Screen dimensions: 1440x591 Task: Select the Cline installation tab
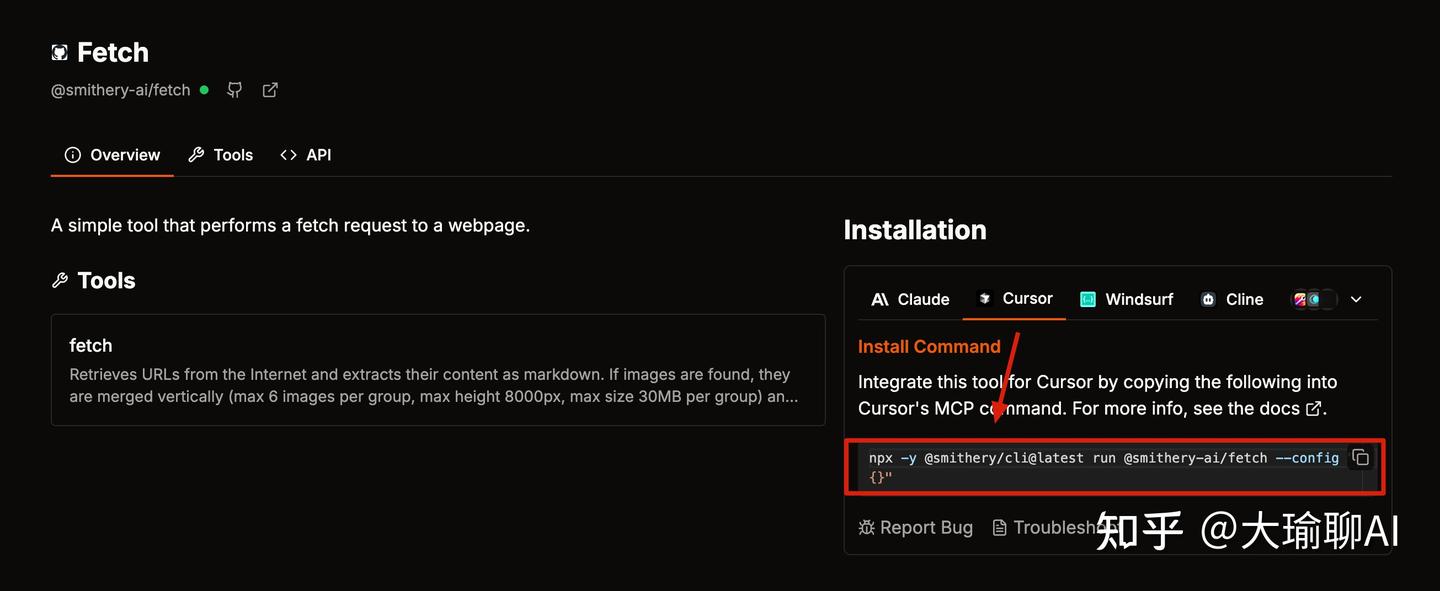pyautogui.click(x=1231, y=299)
